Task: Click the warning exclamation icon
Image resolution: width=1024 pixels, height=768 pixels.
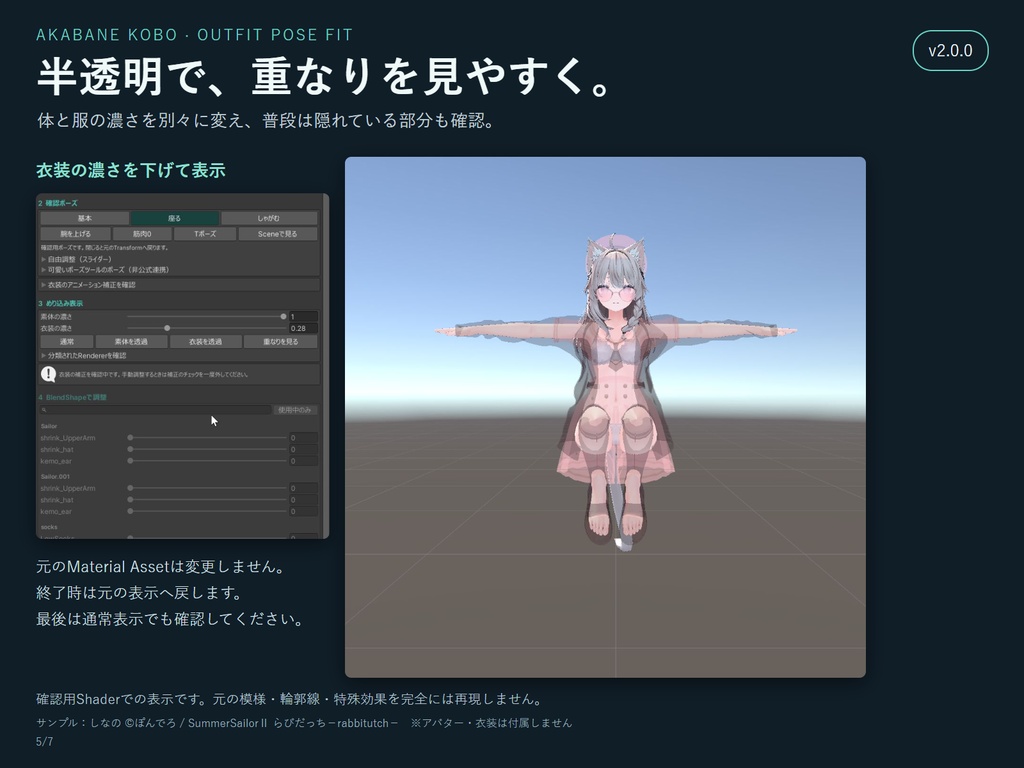Action: pos(48,374)
